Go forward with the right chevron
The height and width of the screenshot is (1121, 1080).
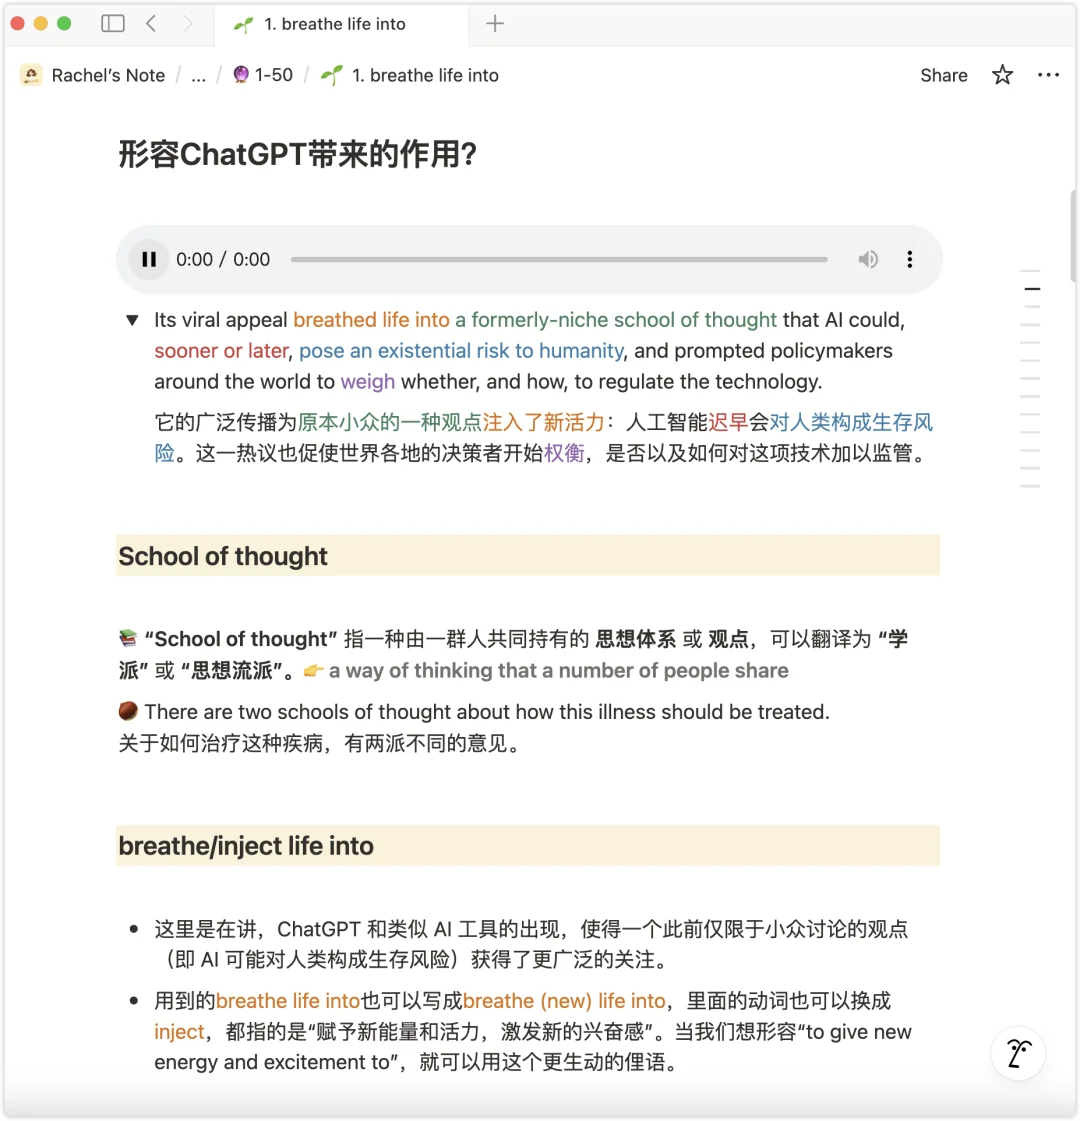click(188, 24)
